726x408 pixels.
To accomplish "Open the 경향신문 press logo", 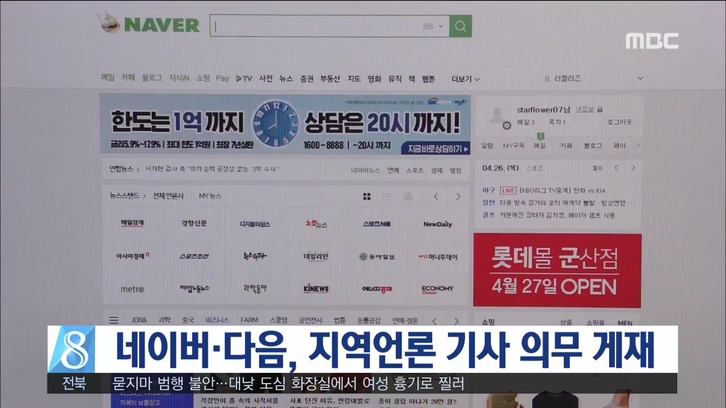I will tap(194, 223).
